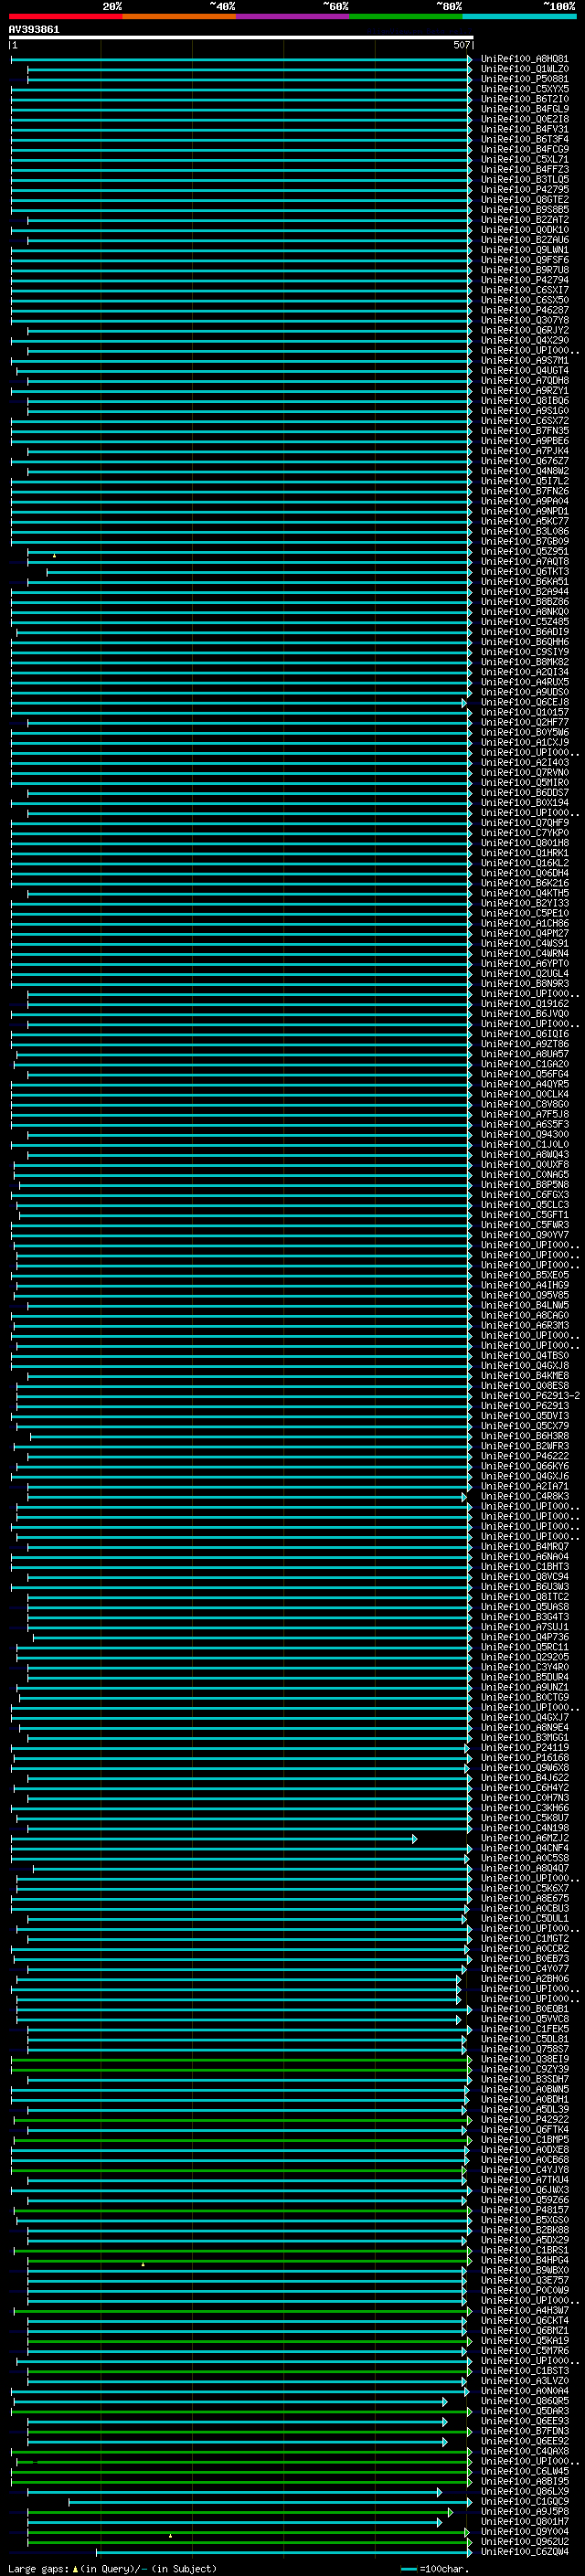Click the UniRef100_Q86LX9 hit label
The width and height of the screenshot is (585, 2576).
tap(525, 2491)
